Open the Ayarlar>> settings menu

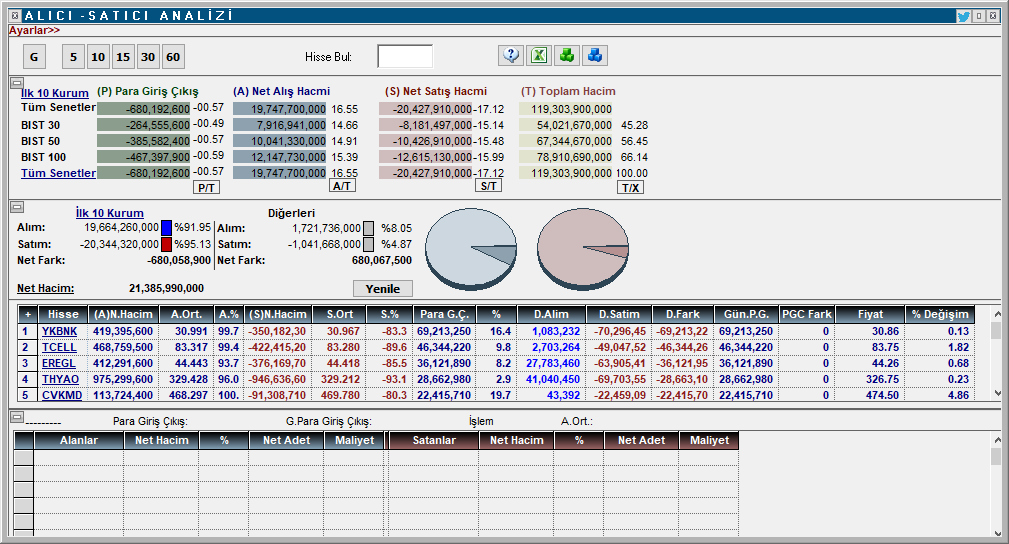pyautogui.click(x=34, y=30)
